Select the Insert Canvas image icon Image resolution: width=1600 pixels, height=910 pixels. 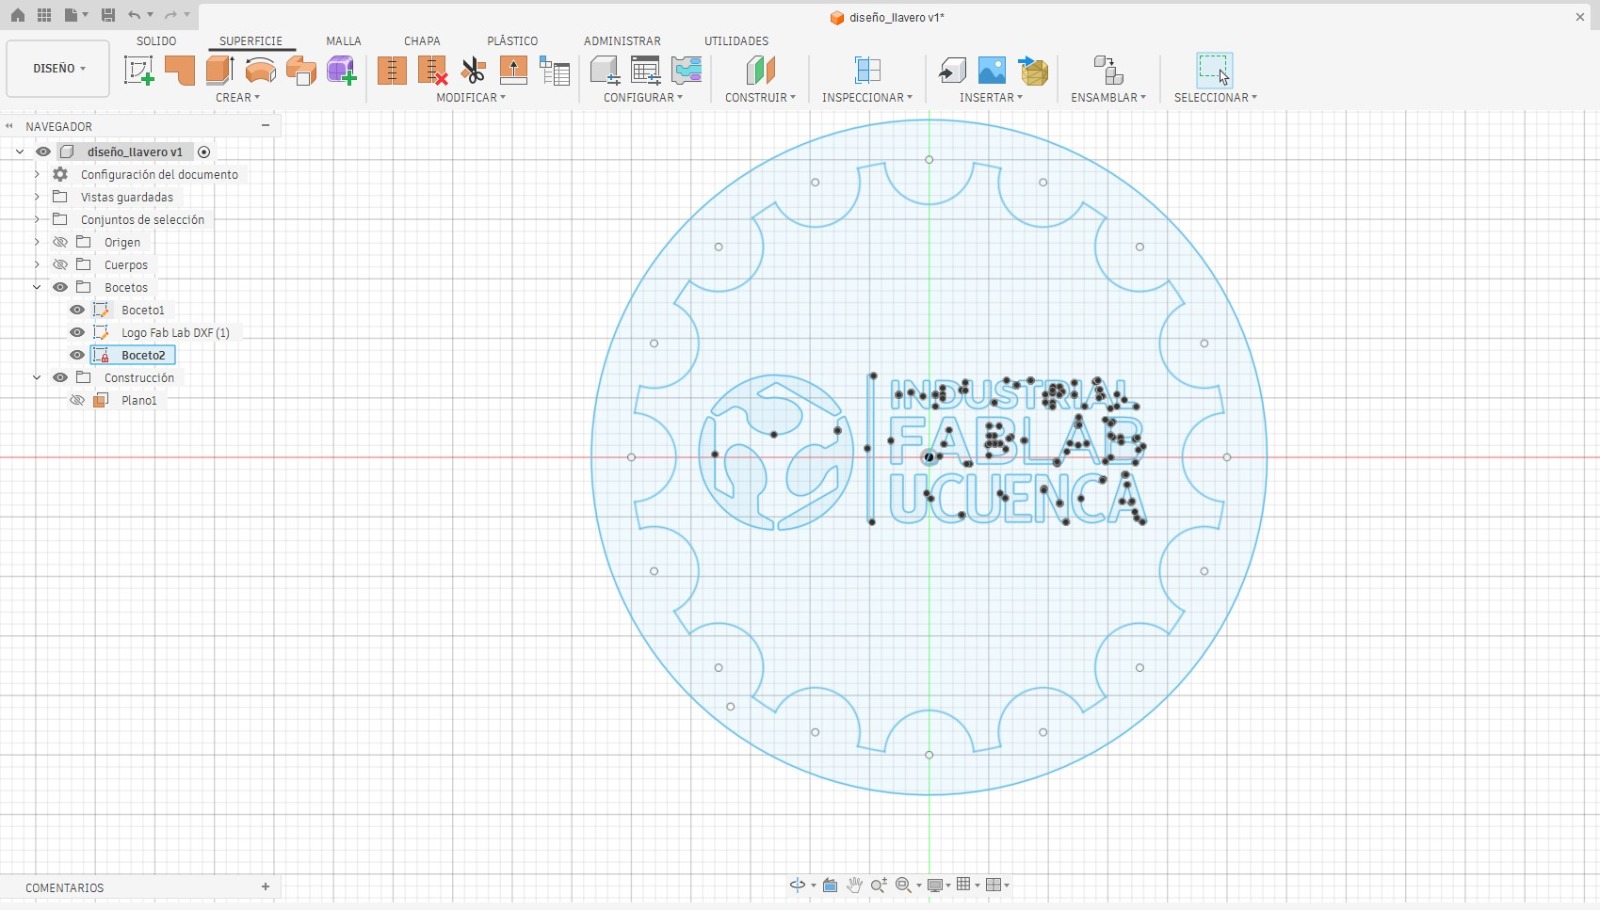click(992, 70)
